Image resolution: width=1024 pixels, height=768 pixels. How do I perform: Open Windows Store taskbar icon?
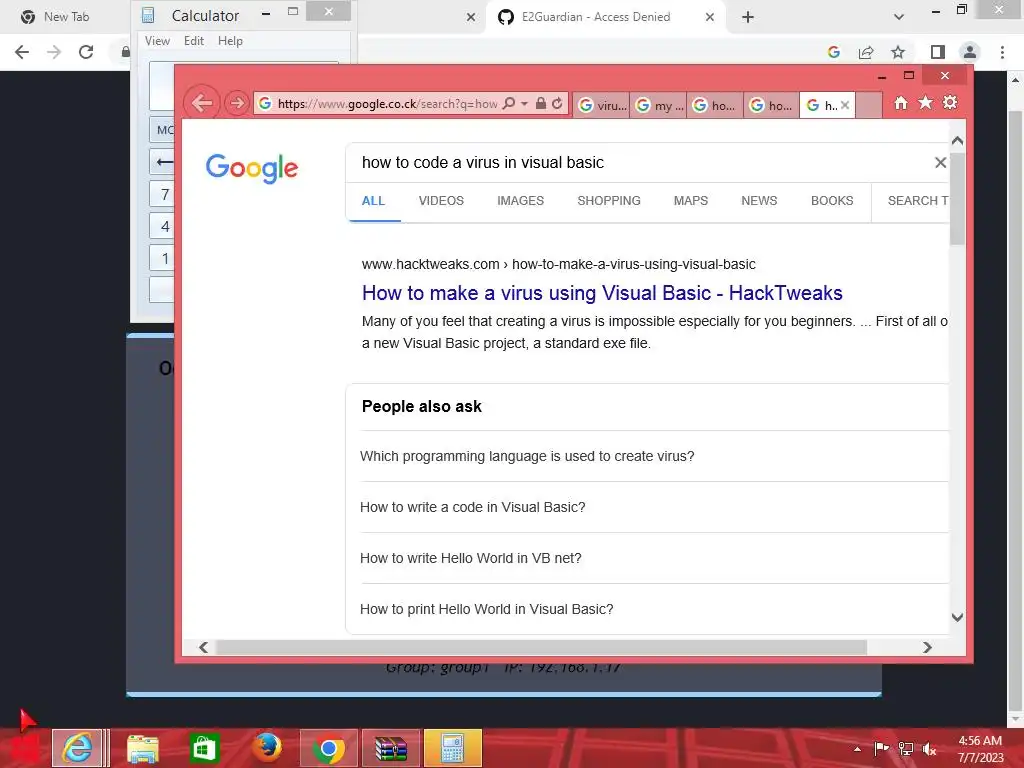pos(204,748)
